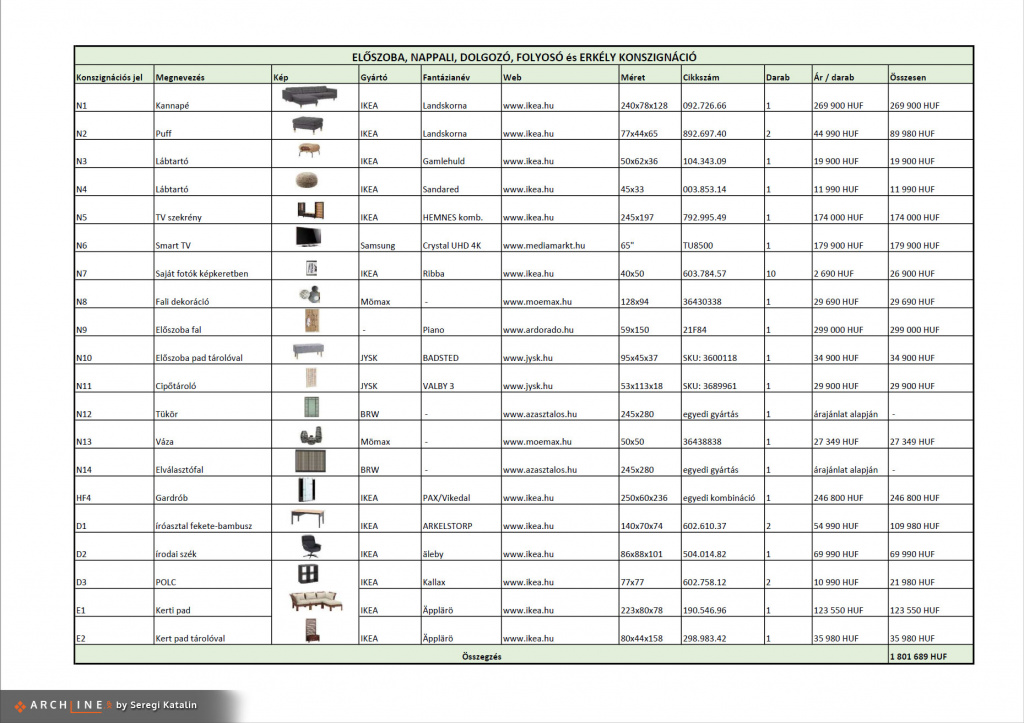Open www.azasztalos.hu link in the Elválasztófal row

coord(540,470)
